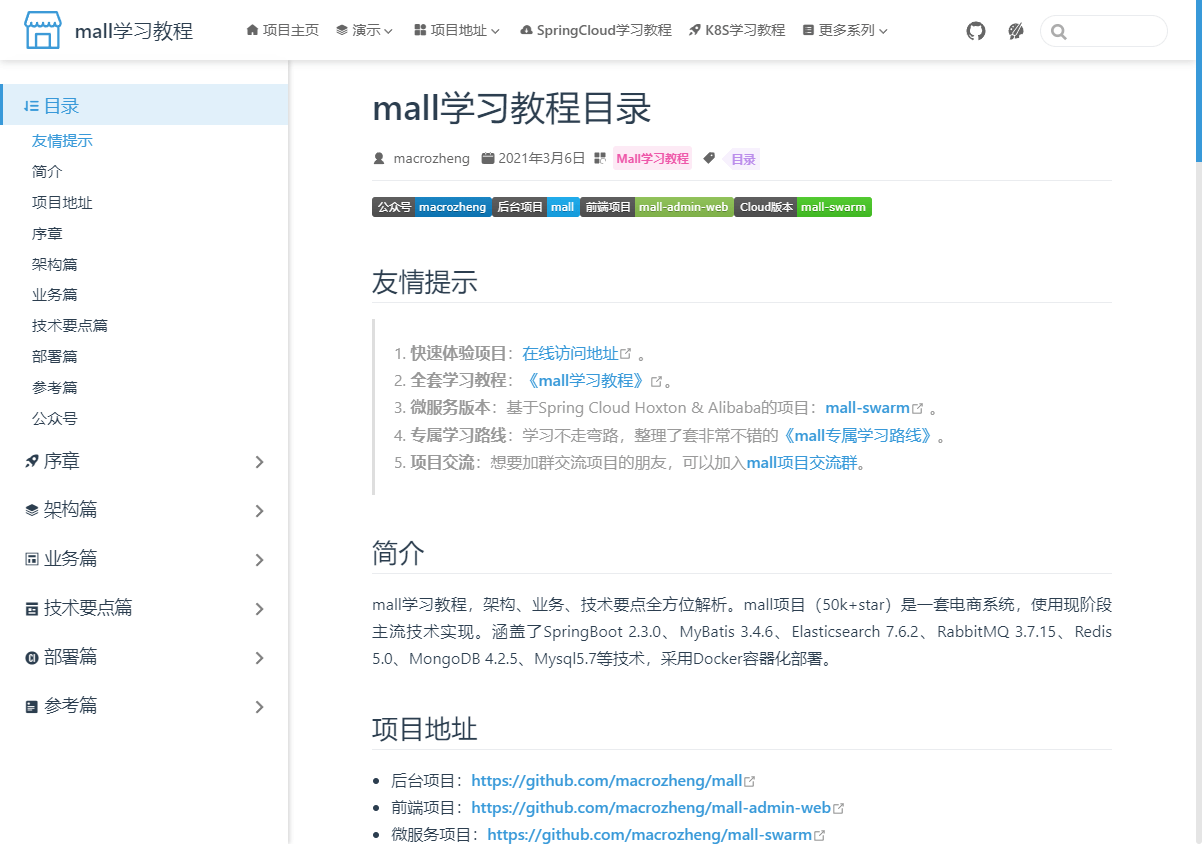Click the Cloud版本 mall-swarm badge

tap(803, 207)
